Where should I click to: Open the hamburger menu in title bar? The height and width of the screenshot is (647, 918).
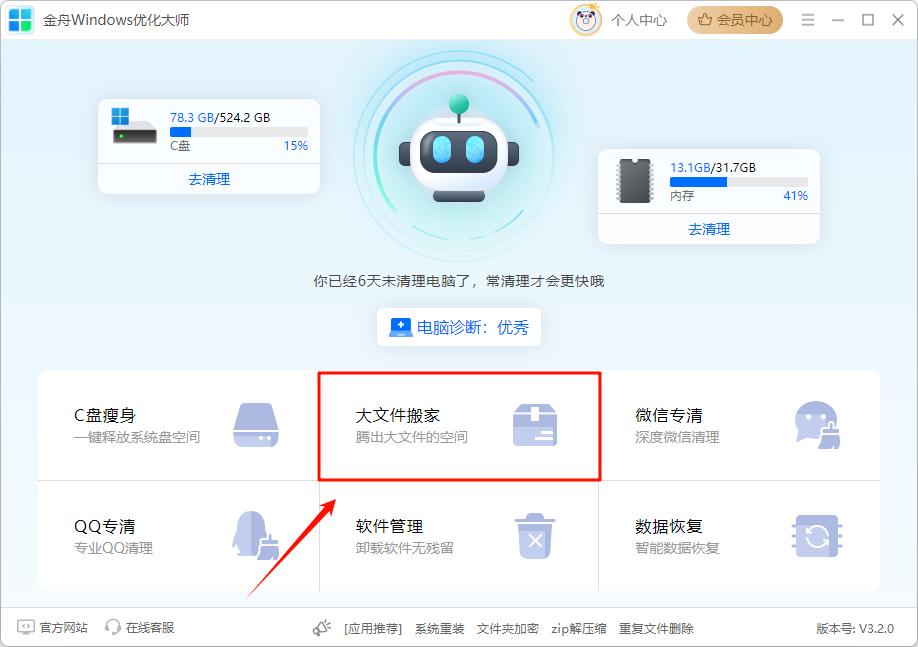point(808,20)
